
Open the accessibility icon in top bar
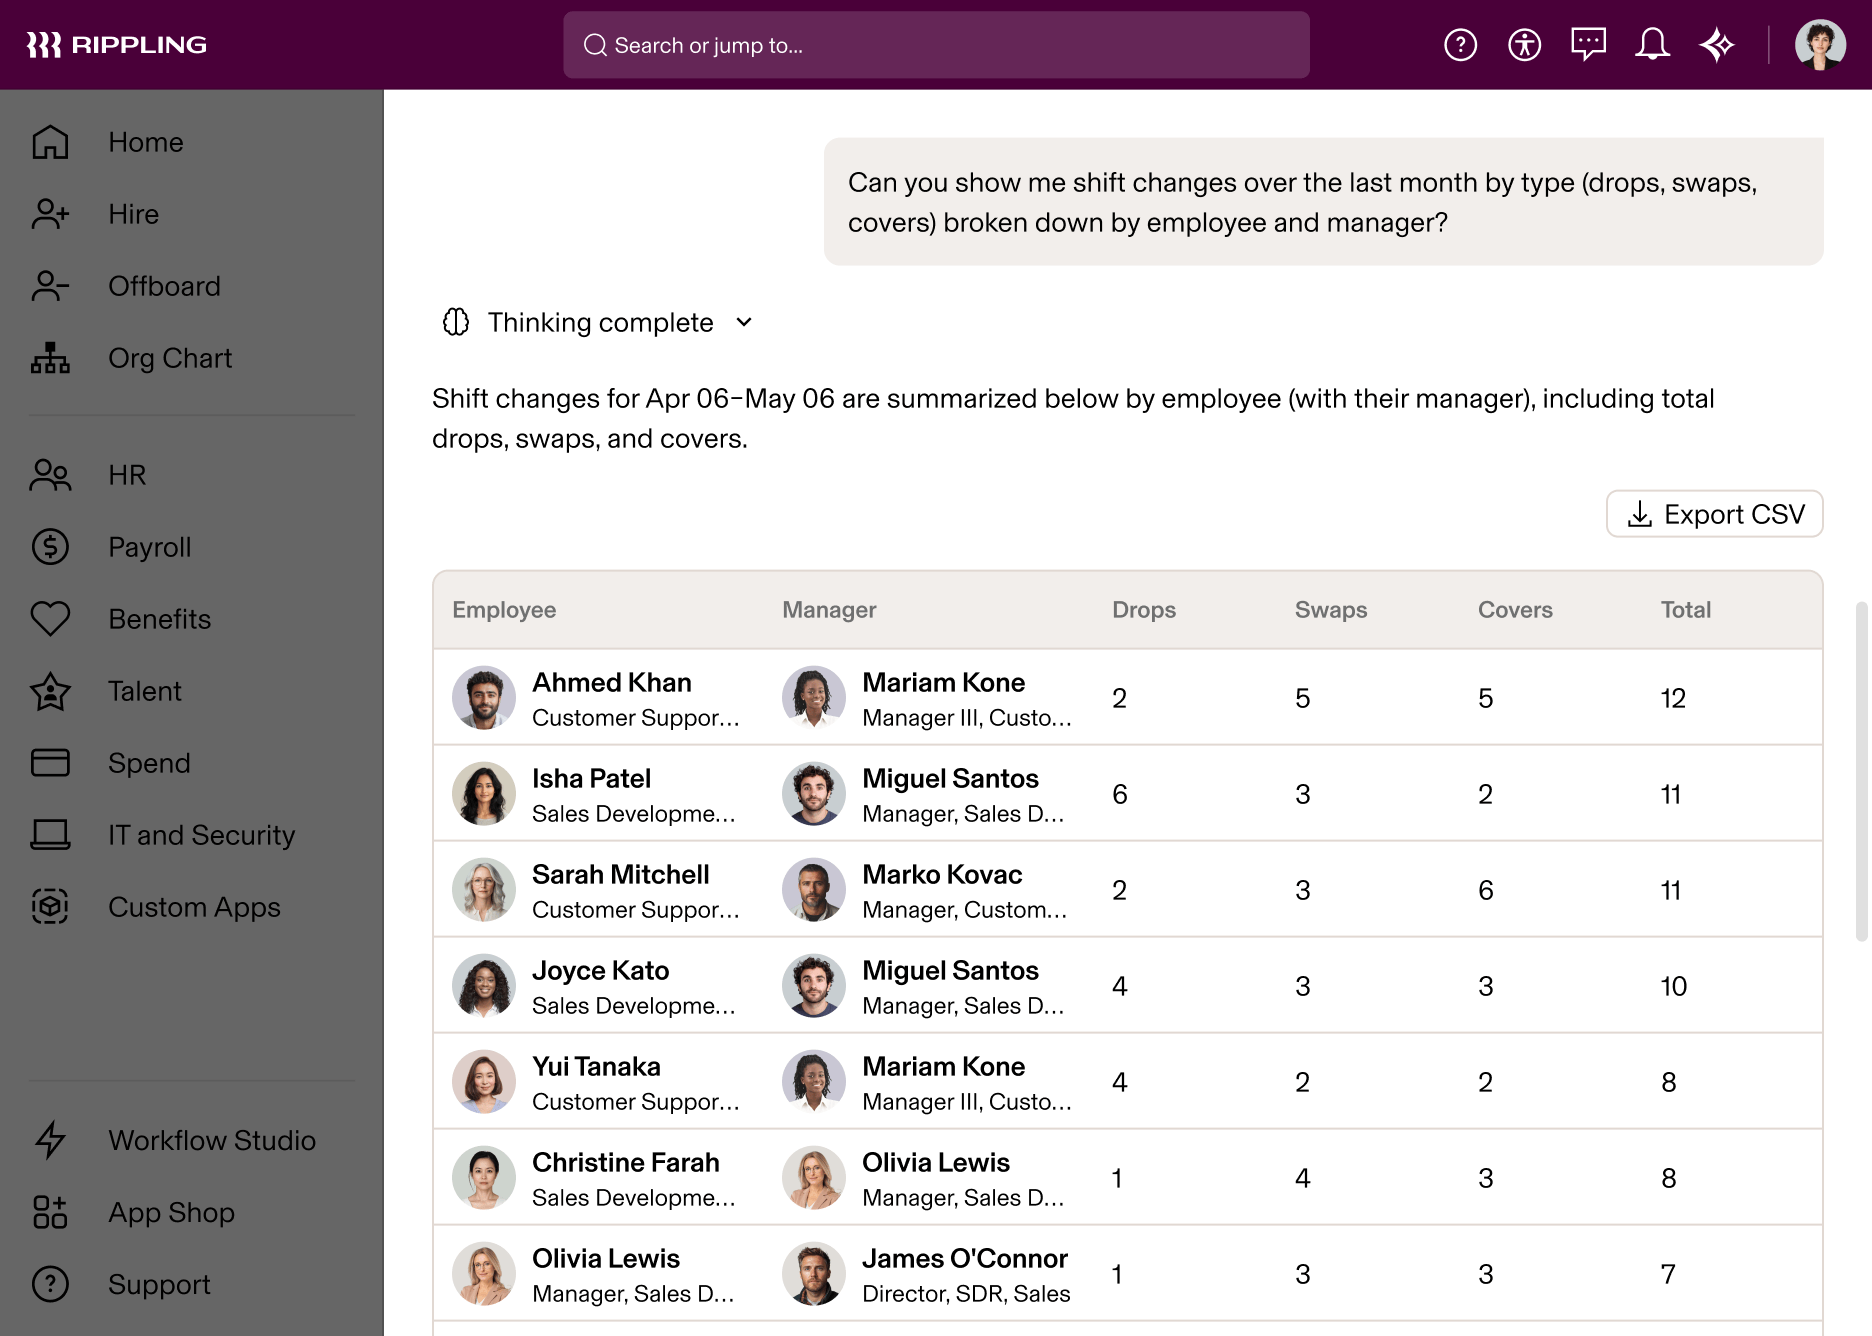click(x=1524, y=45)
